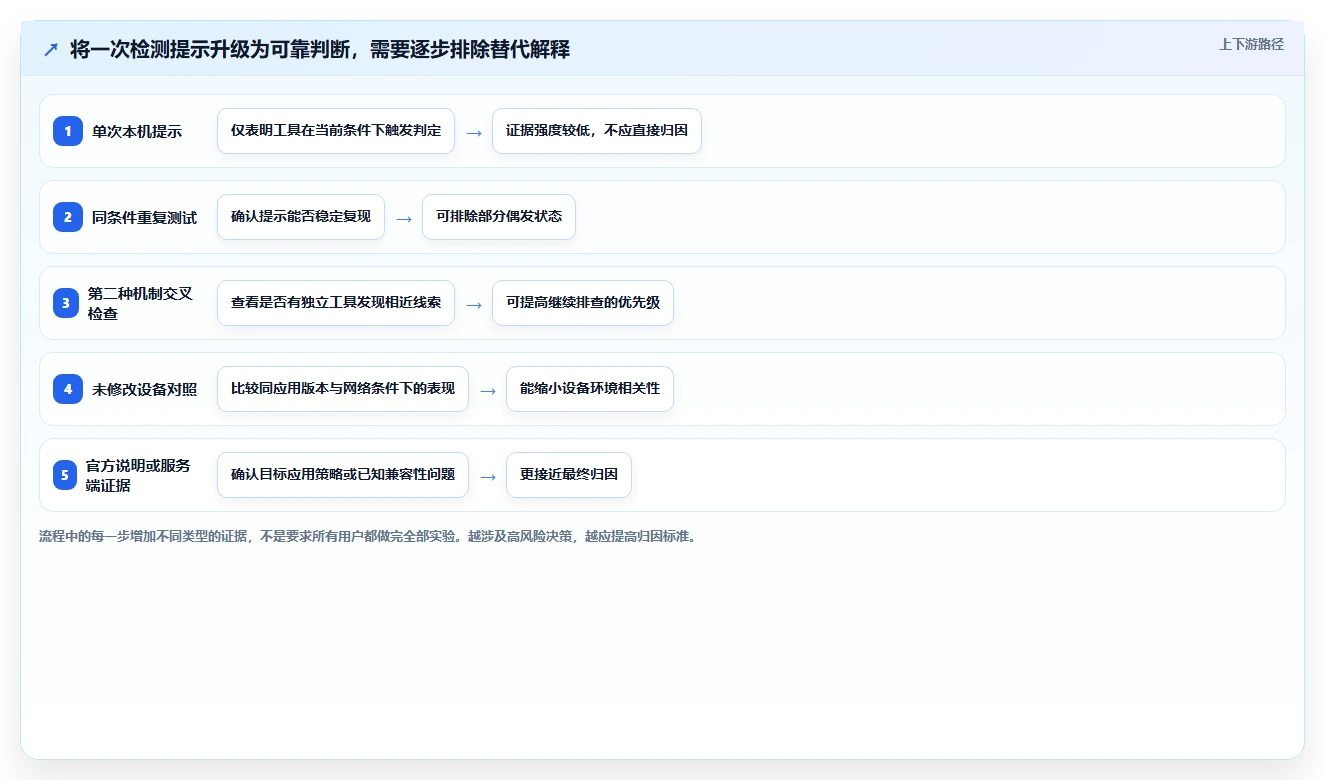The image size is (1325, 780).
Task: Select step badge 4 for 未修改设备对照
Action: pyautogui.click(x=68, y=389)
